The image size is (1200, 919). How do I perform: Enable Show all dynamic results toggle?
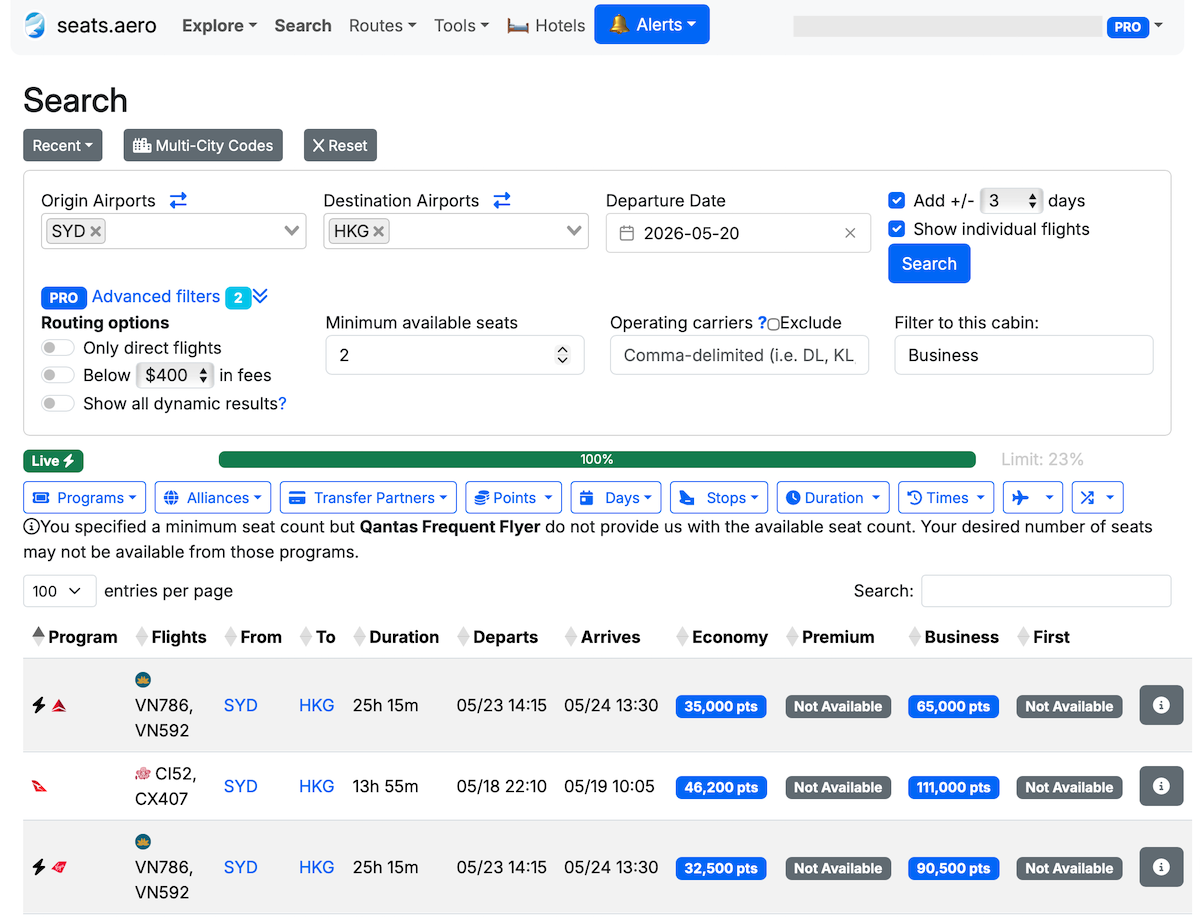click(58, 404)
